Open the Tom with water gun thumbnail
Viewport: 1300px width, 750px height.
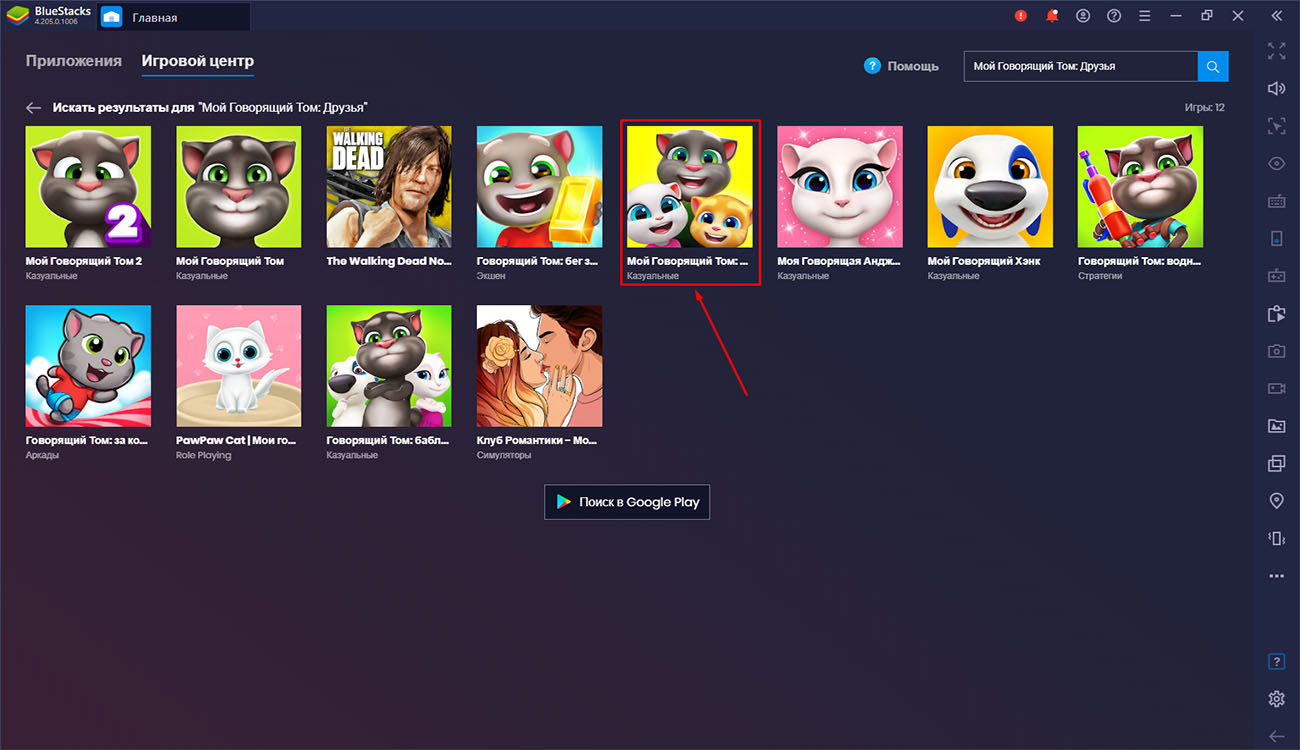pos(1141,186)
